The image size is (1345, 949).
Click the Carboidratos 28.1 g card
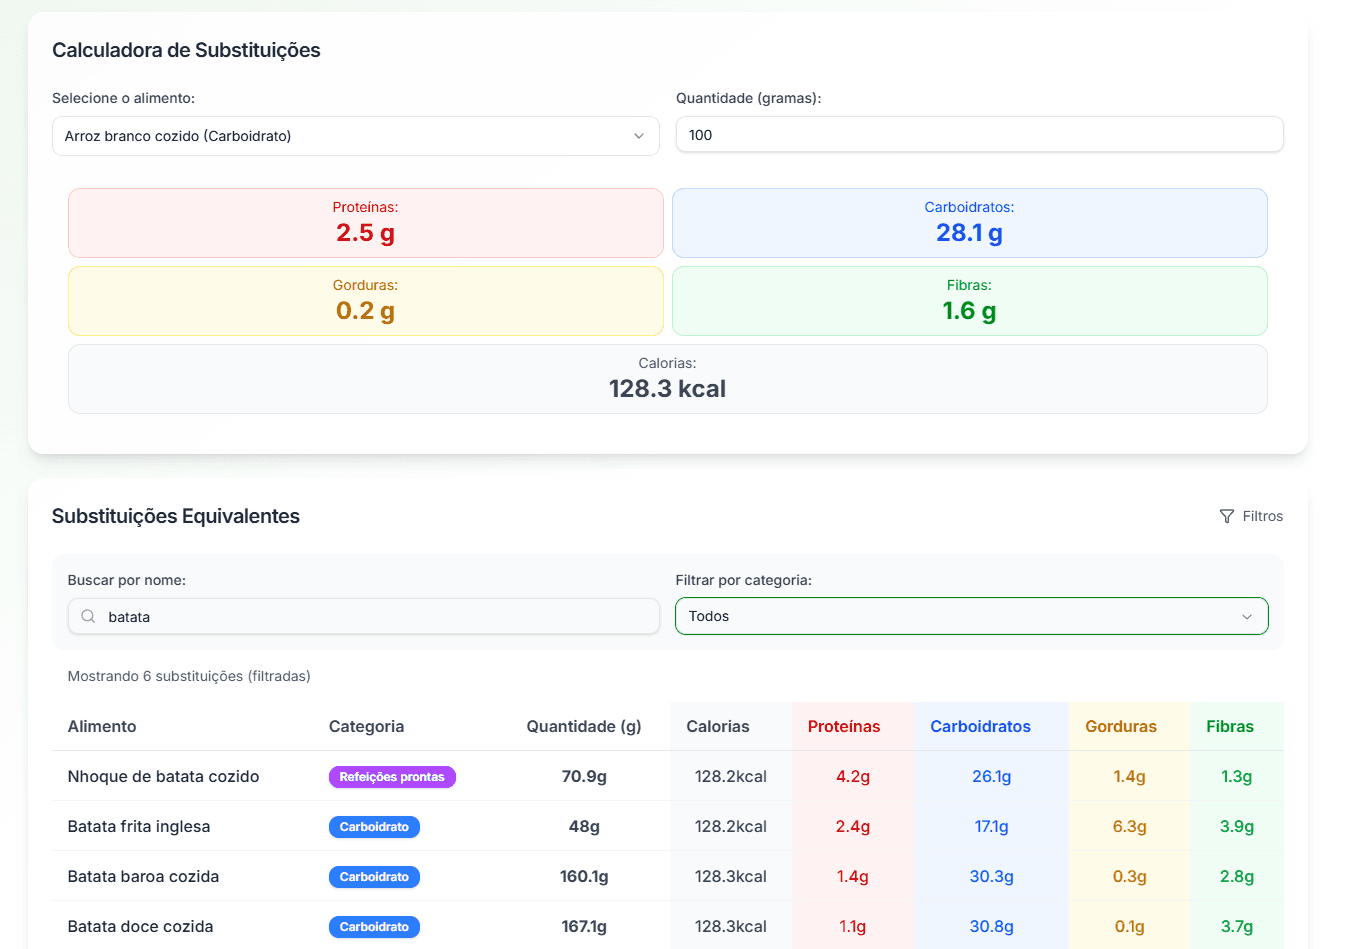(970, 223)
